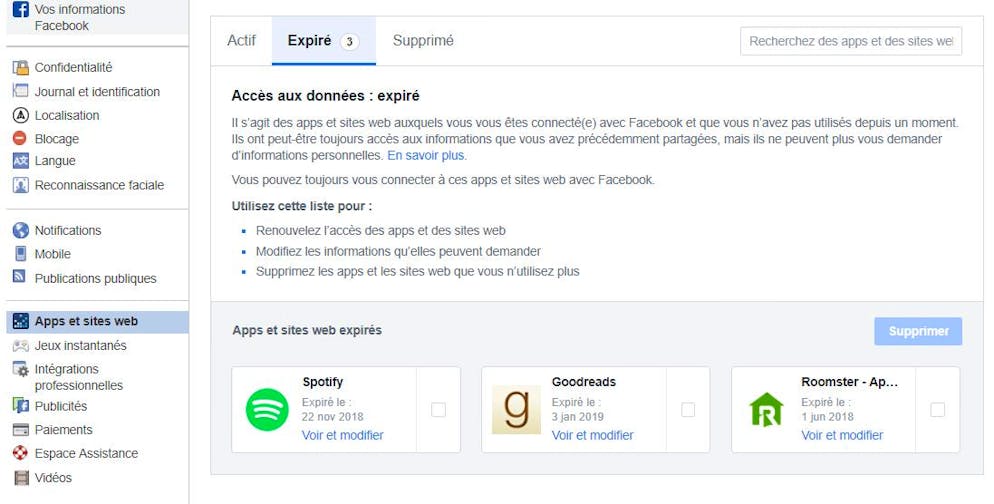994x504 pixels.
Task: Focus the apps and sites search field
Action: (851, 41)
